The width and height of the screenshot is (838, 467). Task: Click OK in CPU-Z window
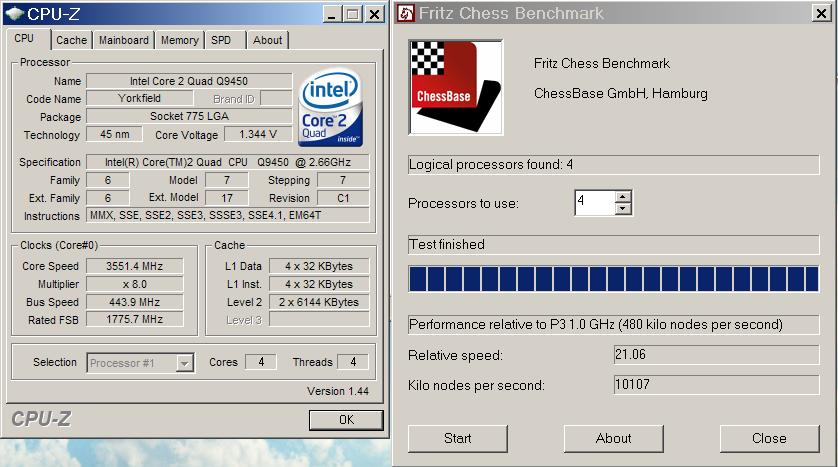[x=346, y=420]
